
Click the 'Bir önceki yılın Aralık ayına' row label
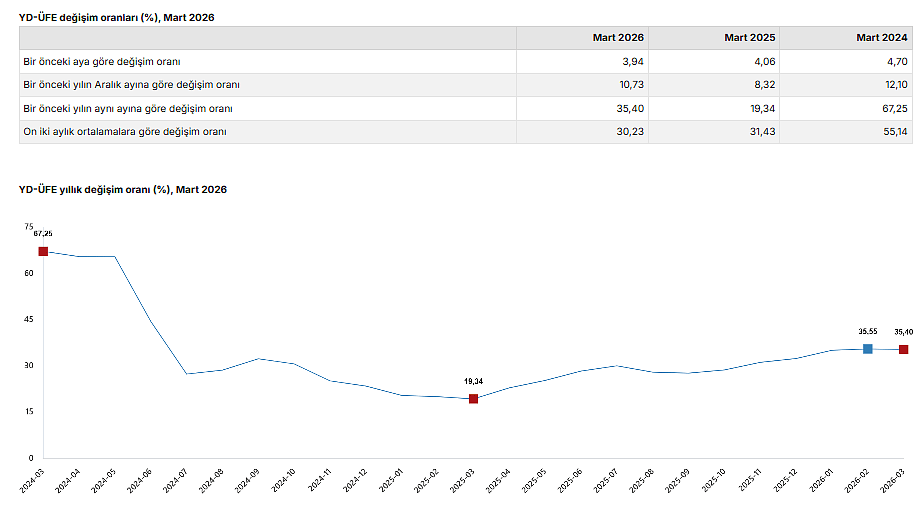tap(131, 85)
